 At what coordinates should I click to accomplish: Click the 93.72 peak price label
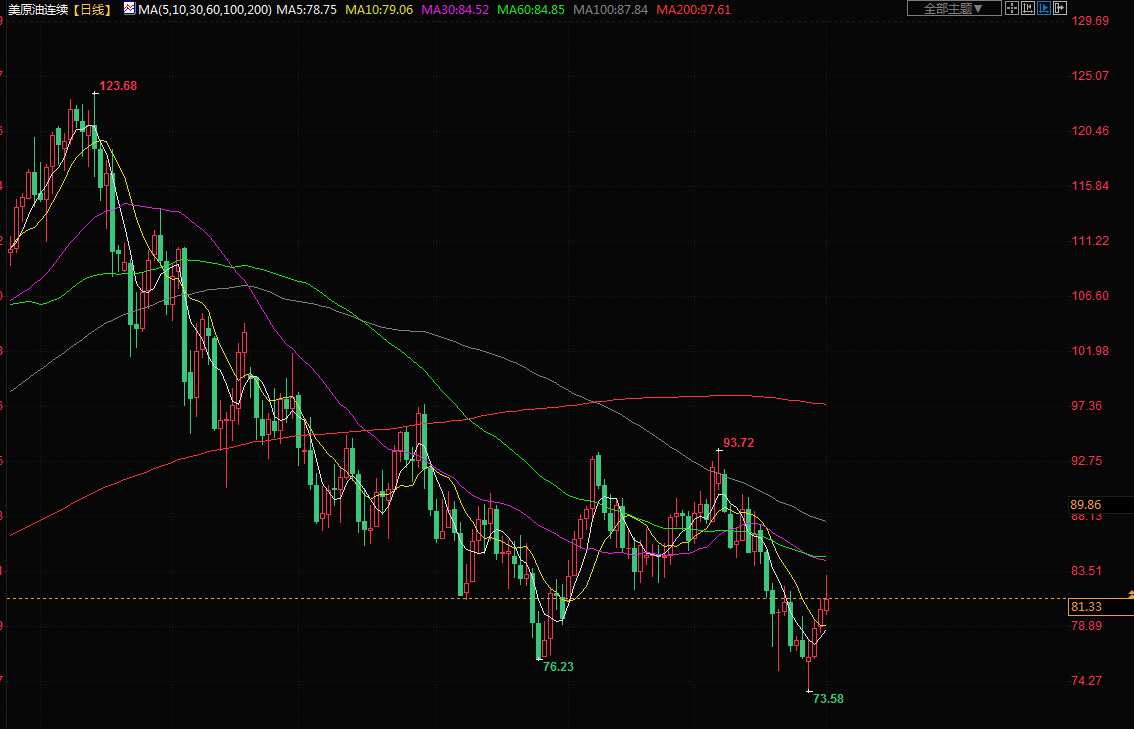click(x=738, y=442)
